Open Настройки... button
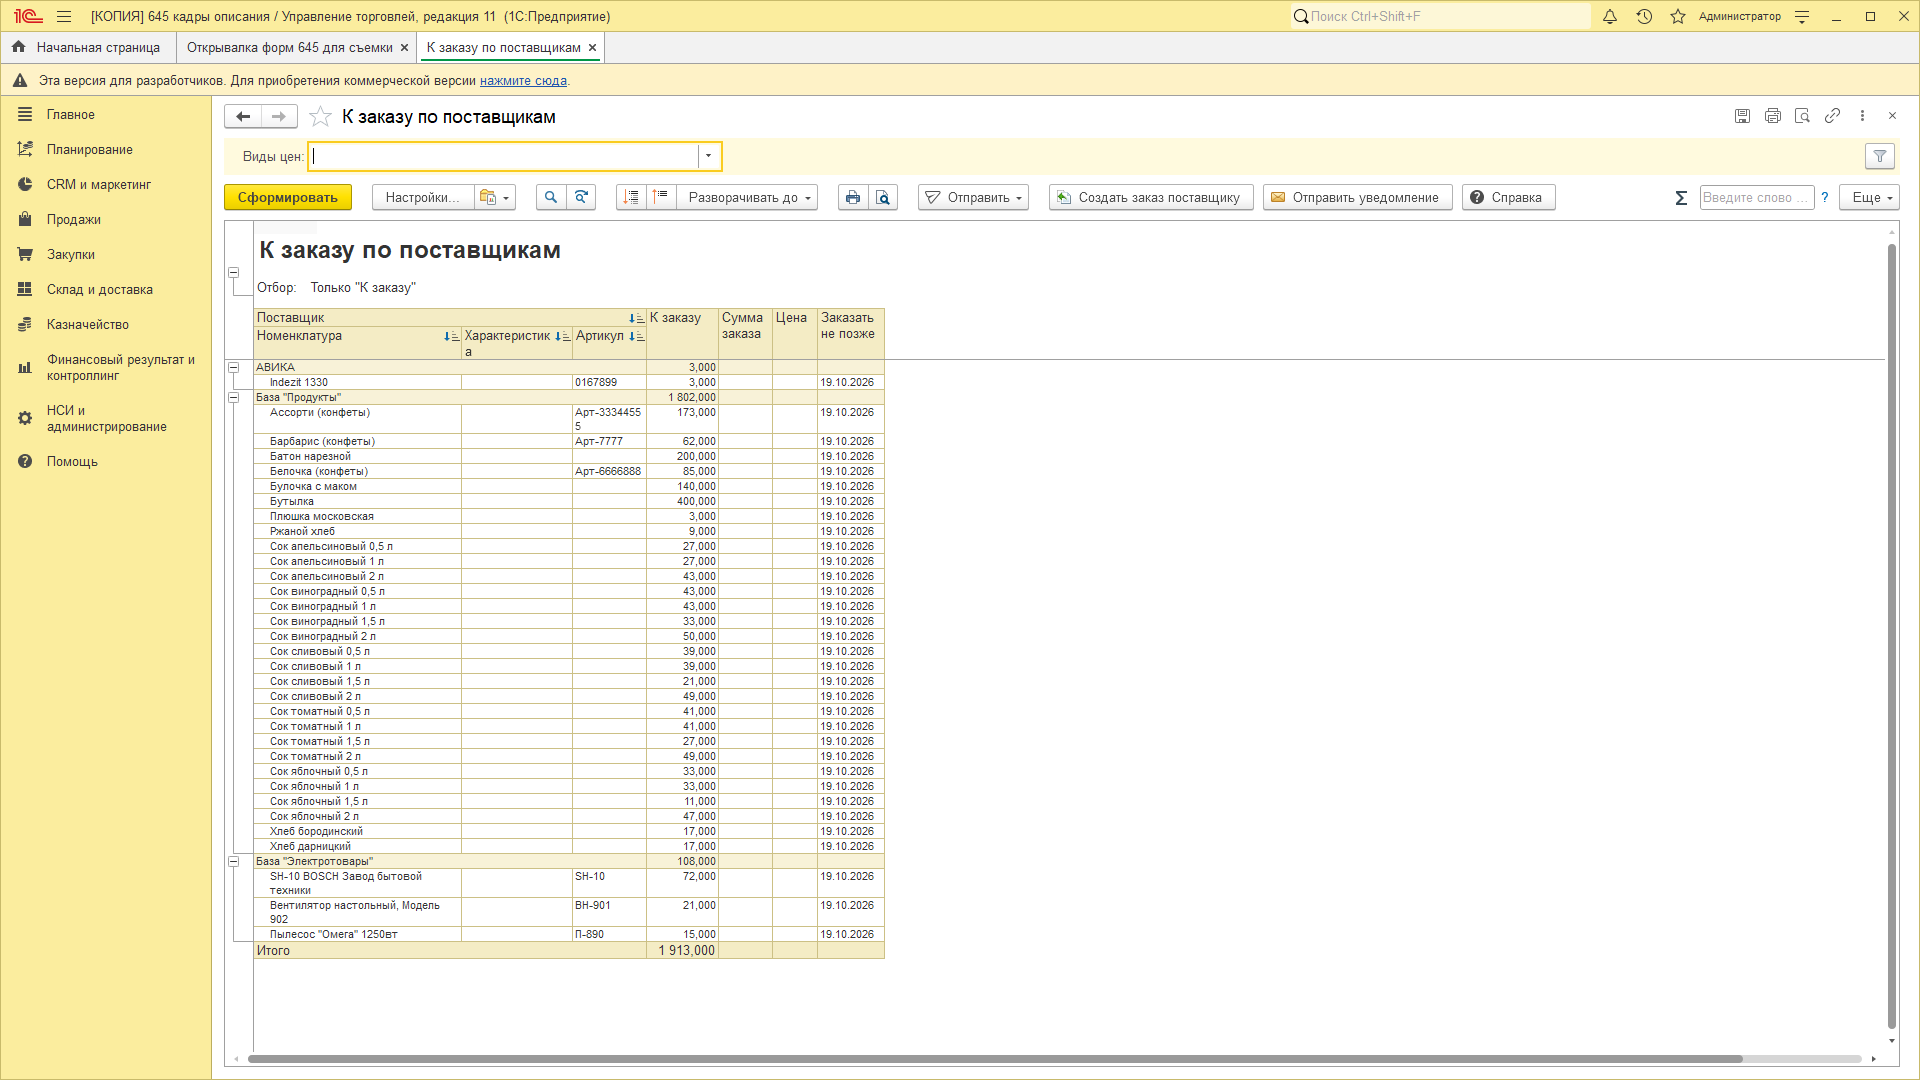The height and width of the screenshot is (1080, 1920). (x=423, y=198)
